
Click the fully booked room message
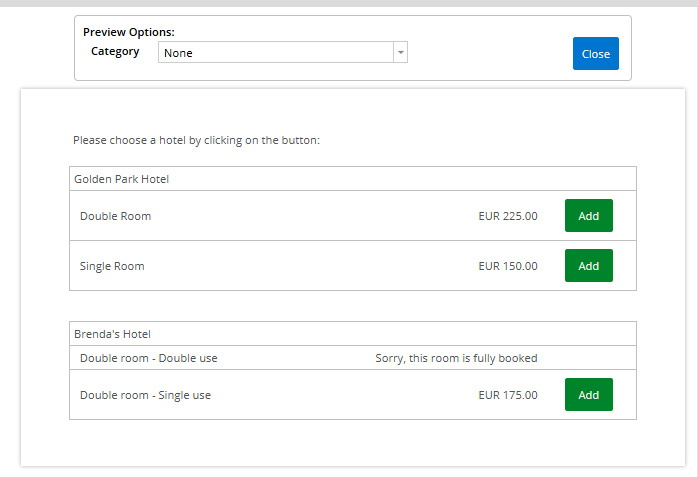[456, 358]
